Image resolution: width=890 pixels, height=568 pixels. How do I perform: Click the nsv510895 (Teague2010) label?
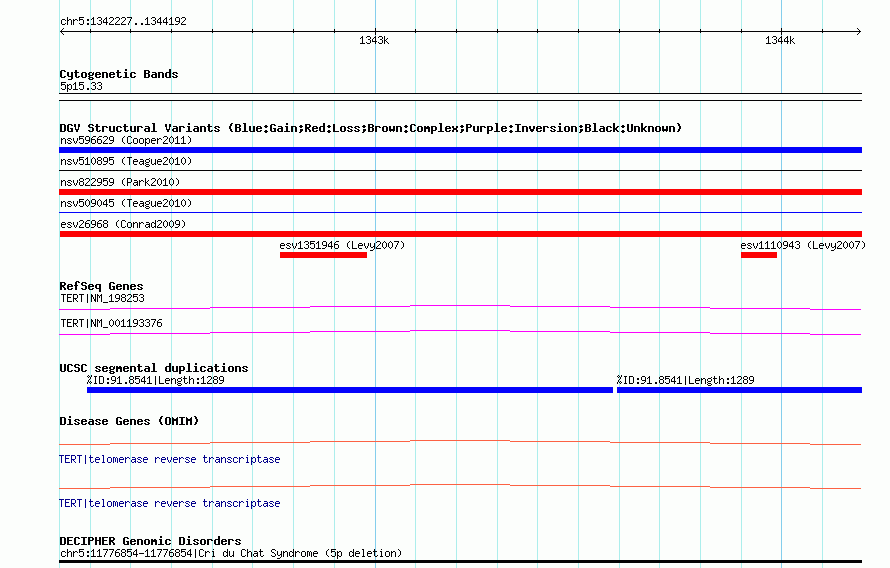point(126,161)
